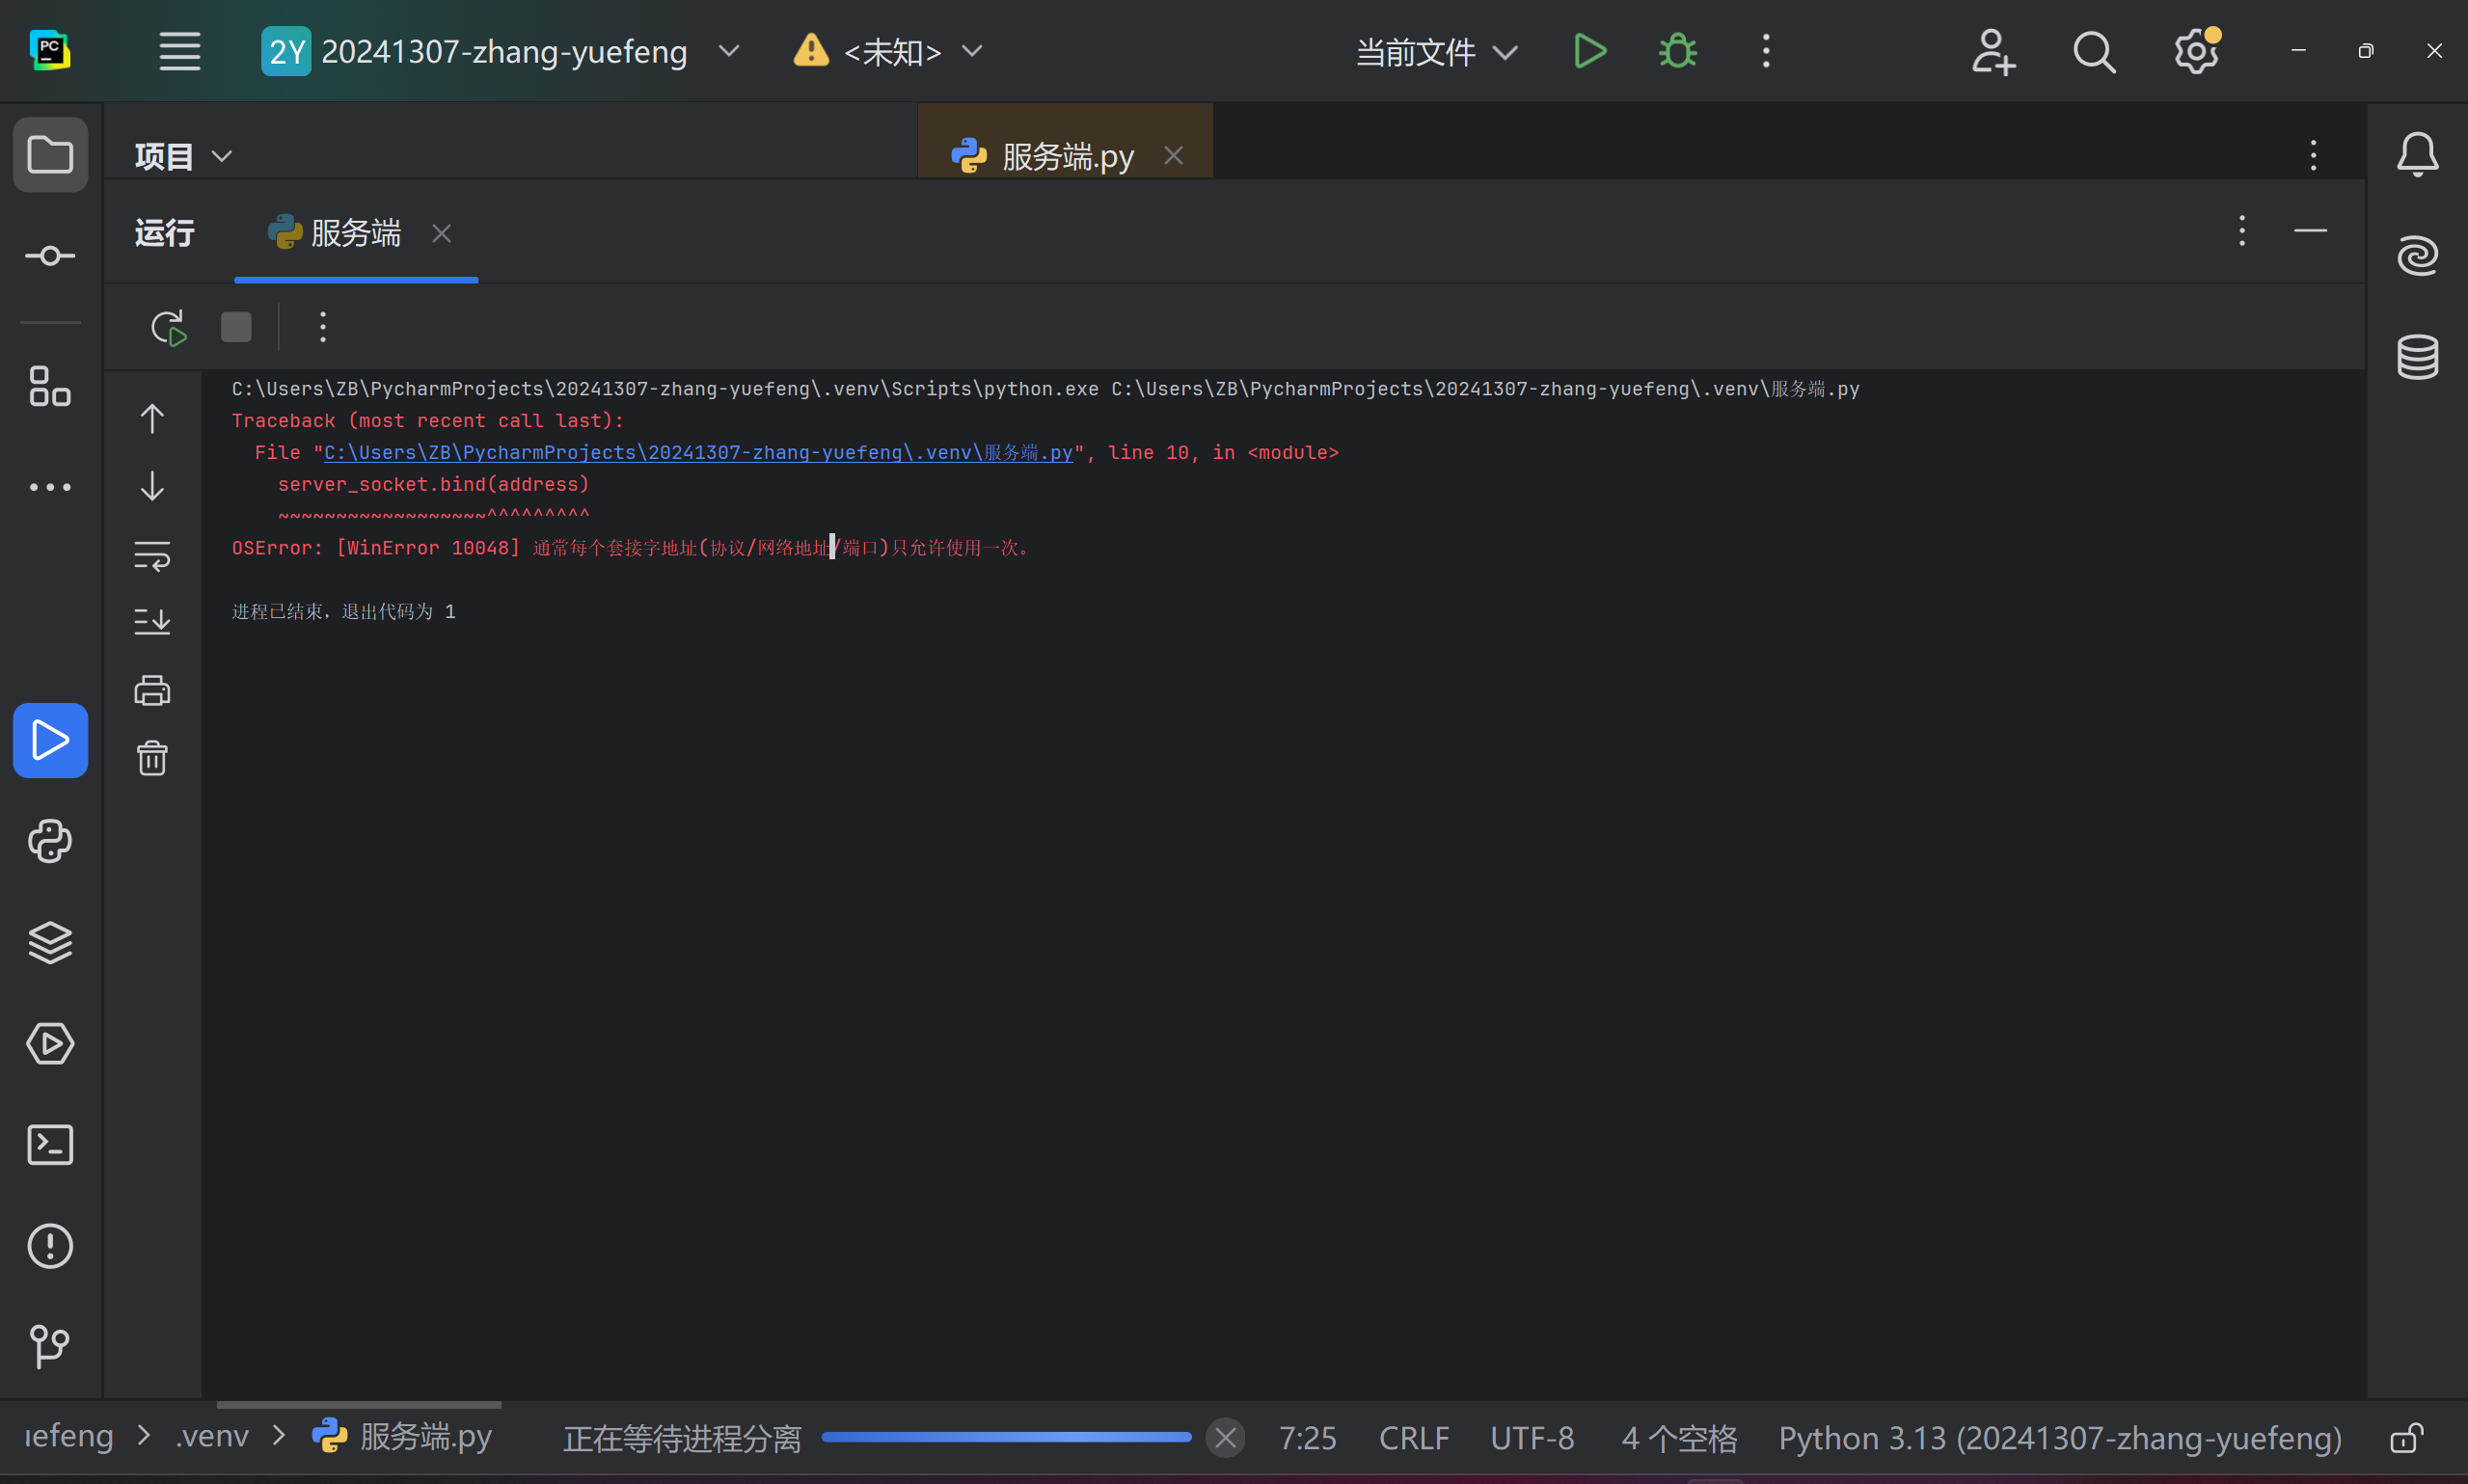Toggle the Project folder tool window
Viewport: 2468px width, 1484px height.
tap(50, 155)
